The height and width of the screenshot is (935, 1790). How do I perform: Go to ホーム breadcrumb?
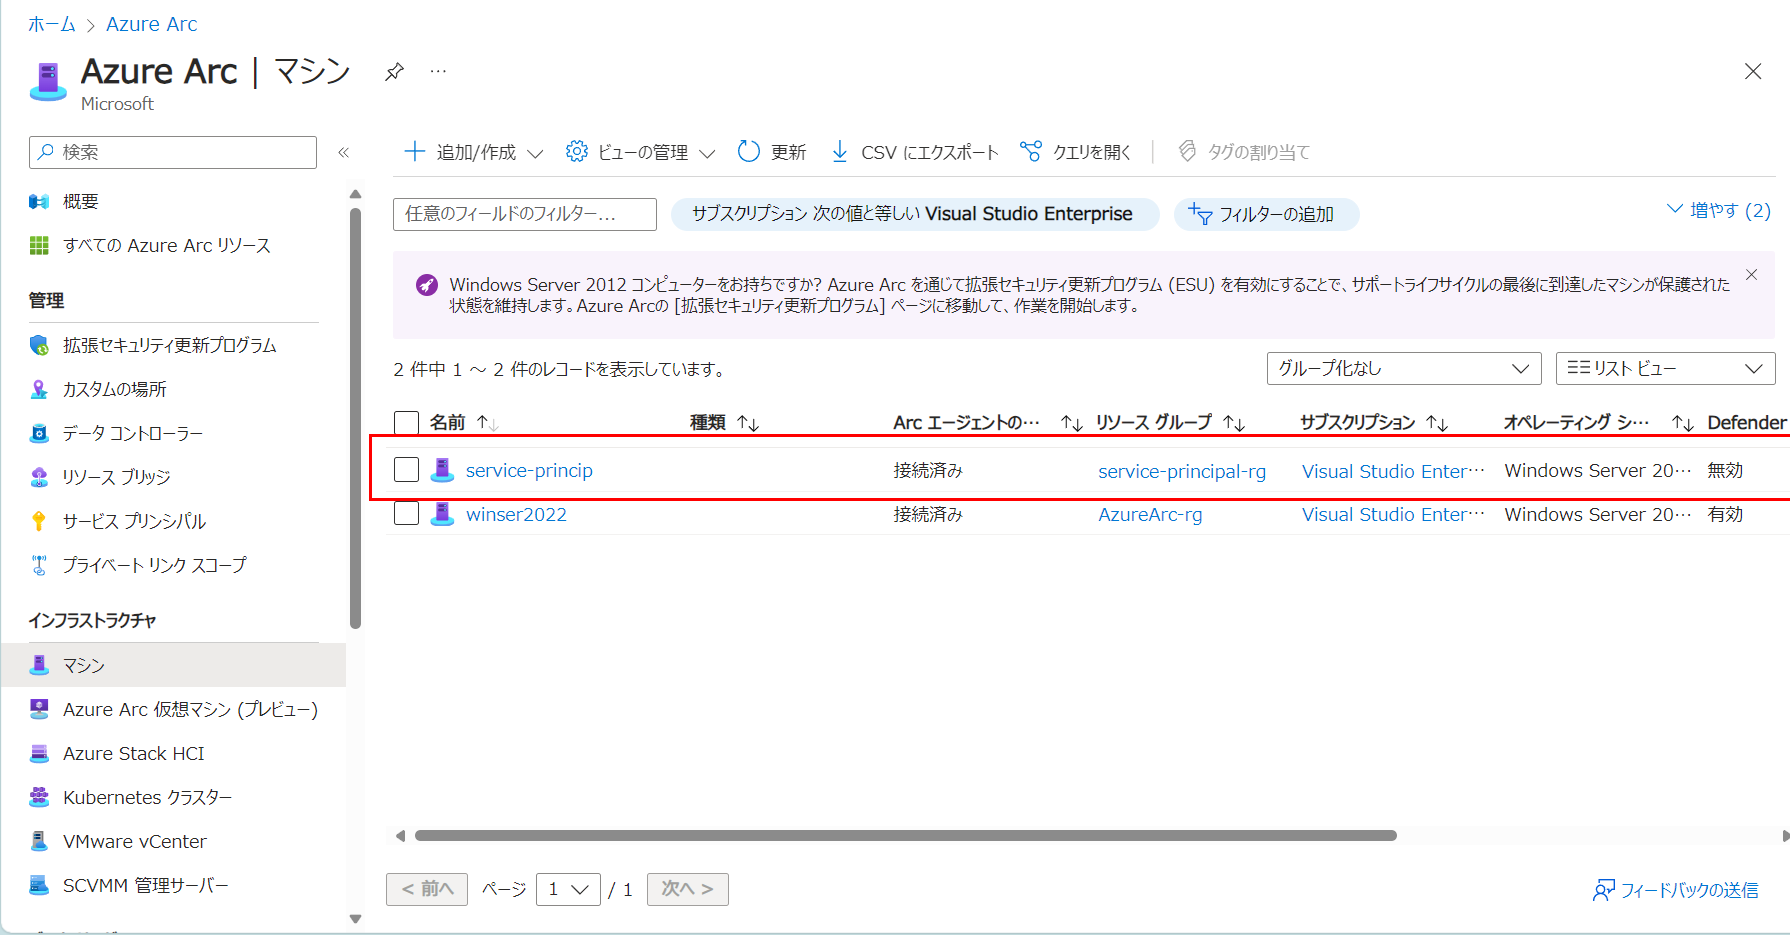52,24
